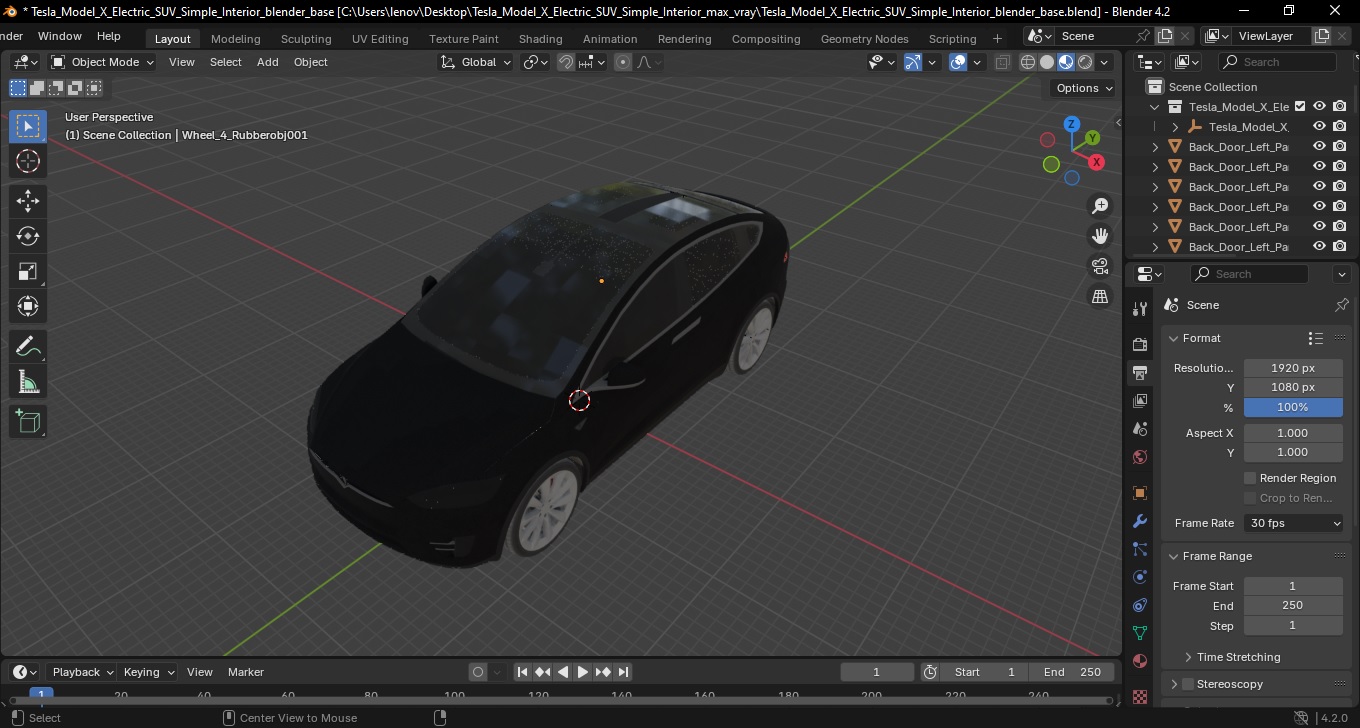Switch to the Modeling workspace tab
This screenshot has height=728, width=1360.
(x=235, y=39)
